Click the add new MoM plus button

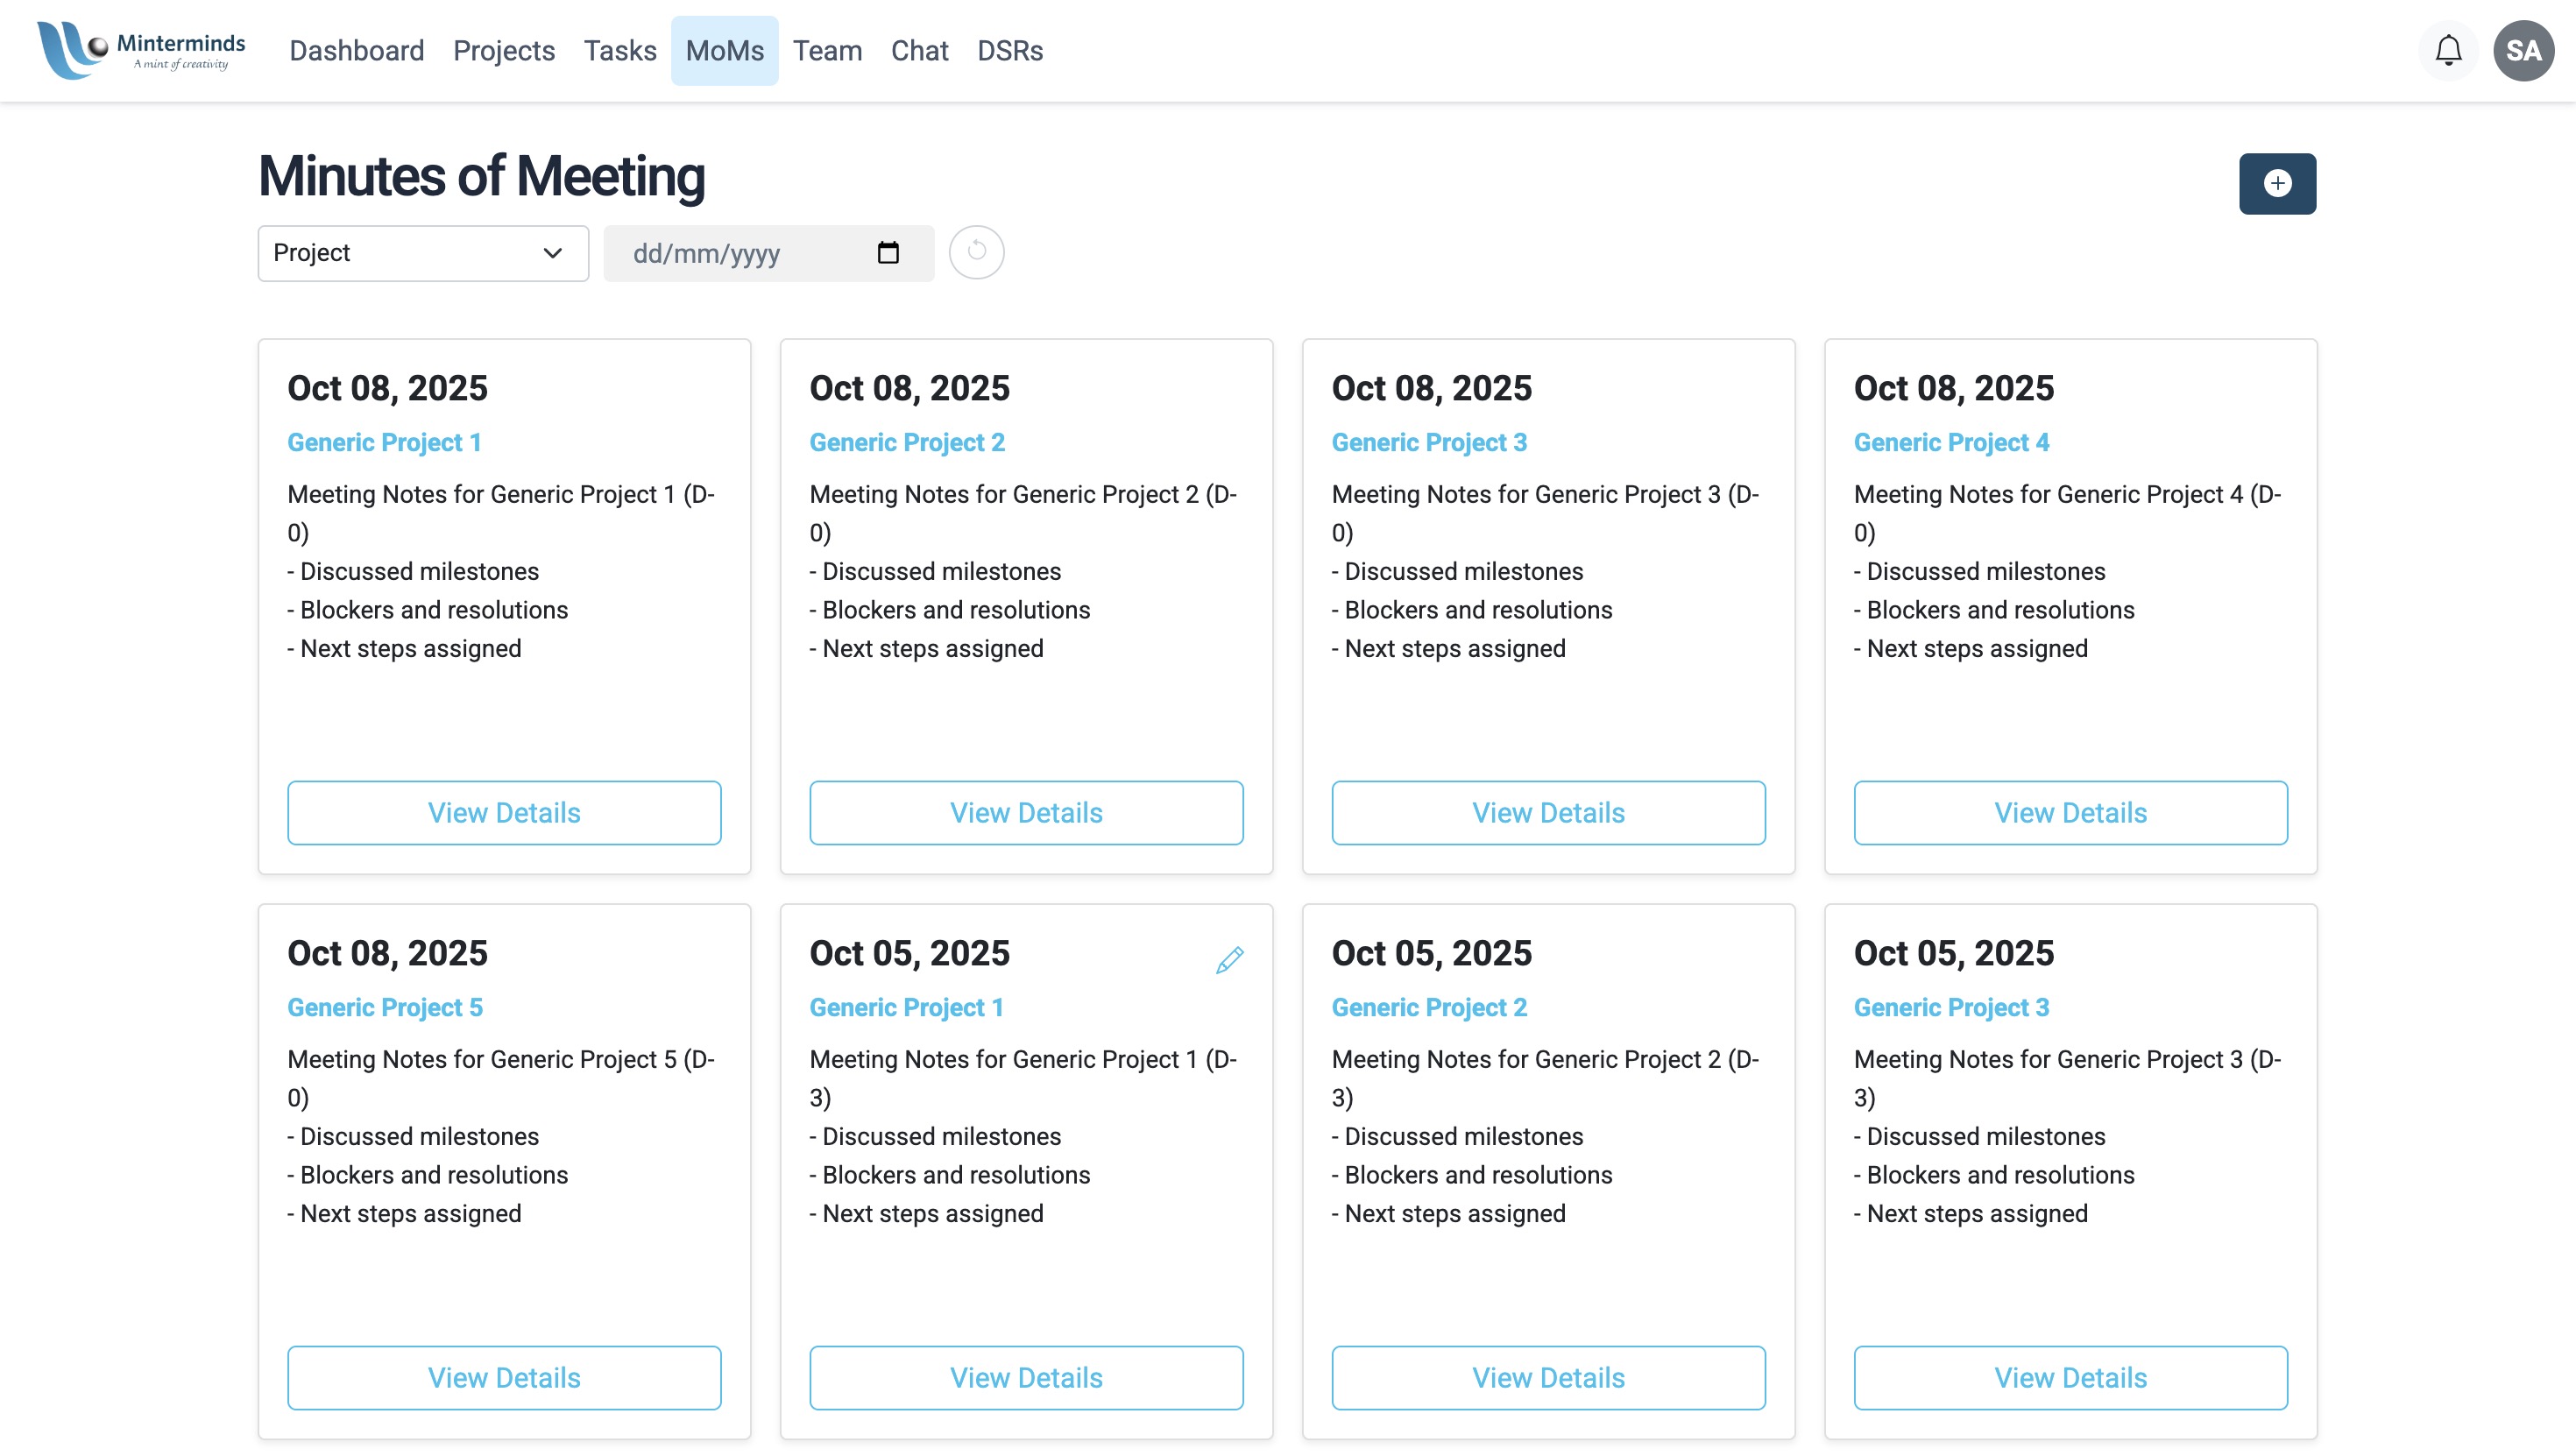(2276, 183)
